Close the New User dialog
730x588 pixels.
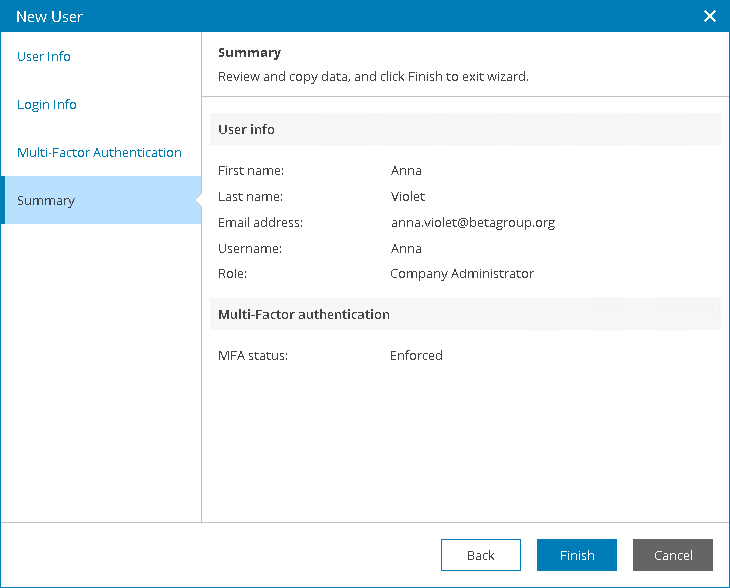tap(710, 16)
